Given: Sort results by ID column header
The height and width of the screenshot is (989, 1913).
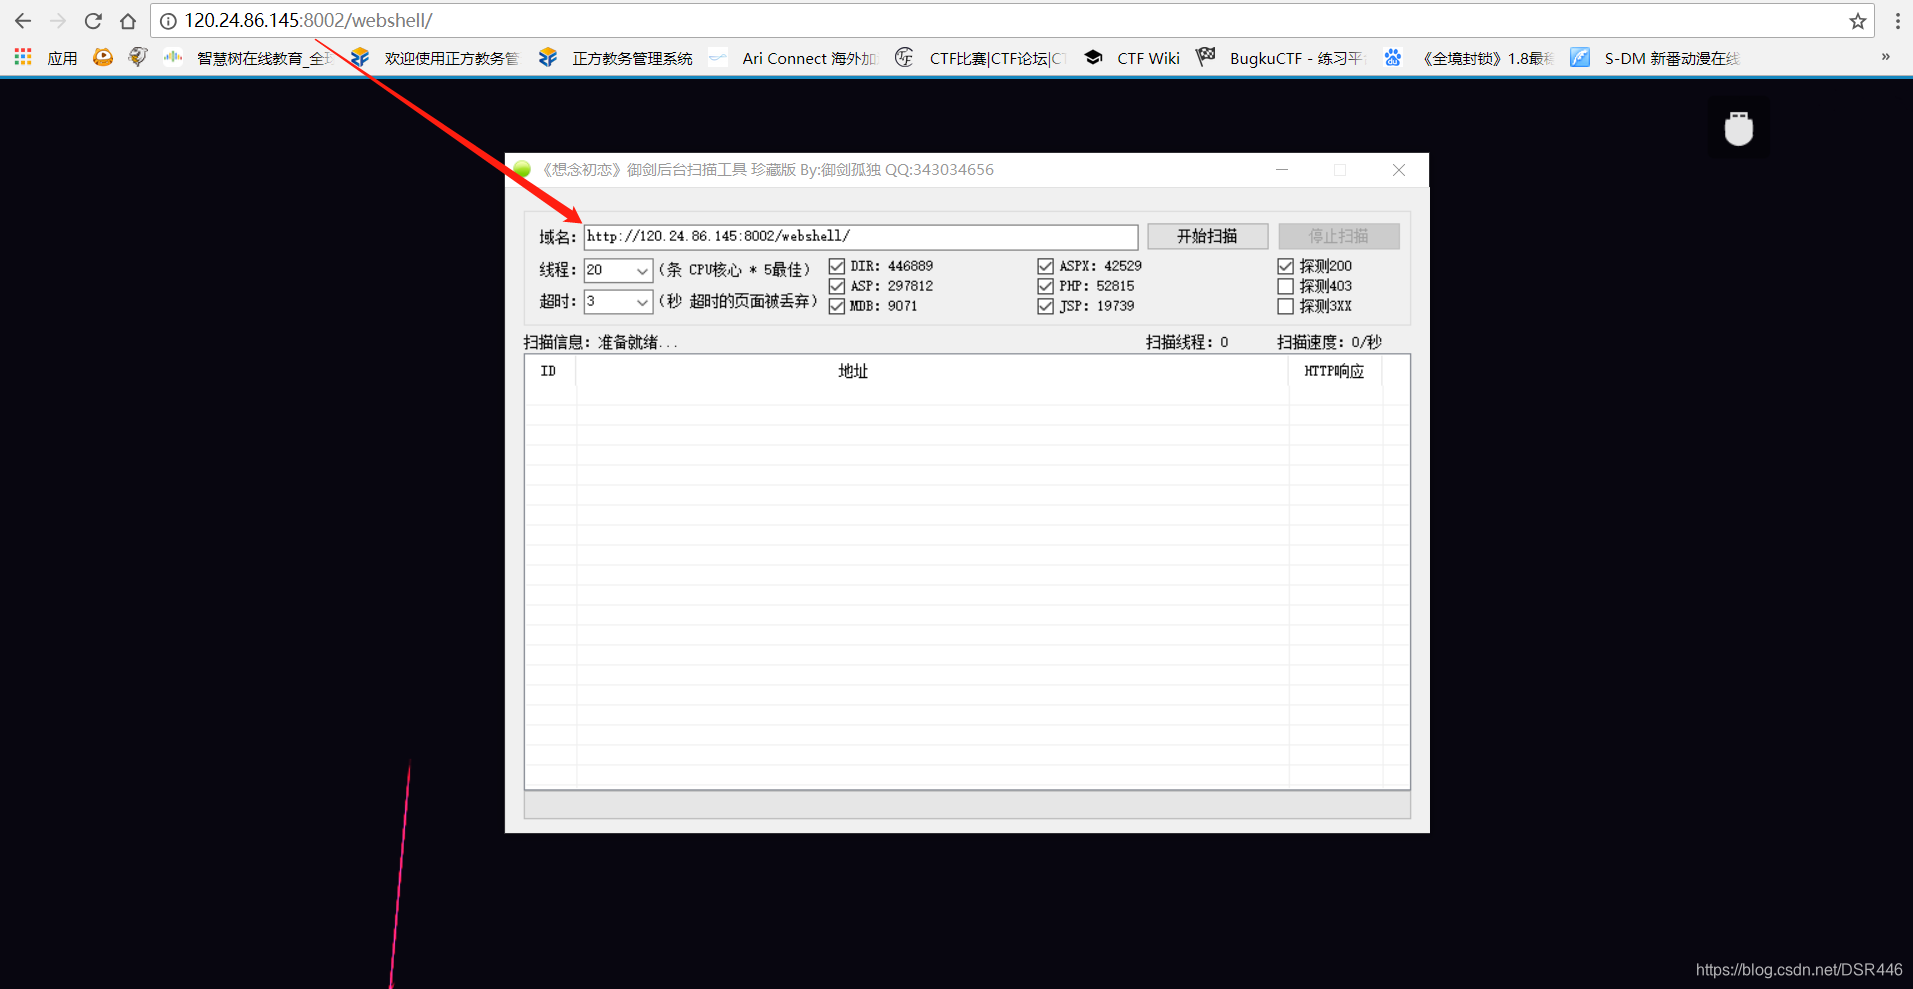Looking at the screenshot, I should point(550,371).
